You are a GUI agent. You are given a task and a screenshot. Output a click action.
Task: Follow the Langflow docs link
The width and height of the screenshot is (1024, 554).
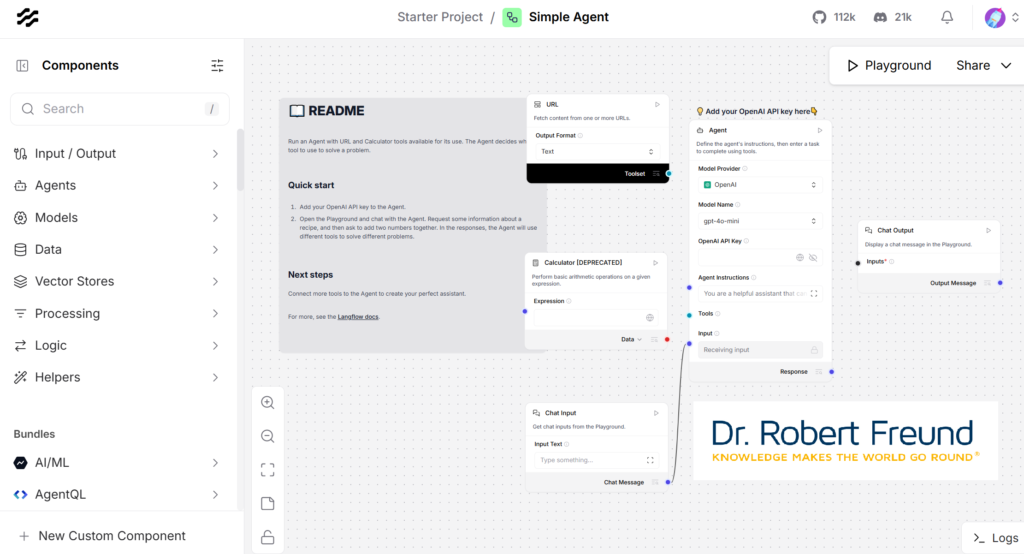[x=358, y=317]
